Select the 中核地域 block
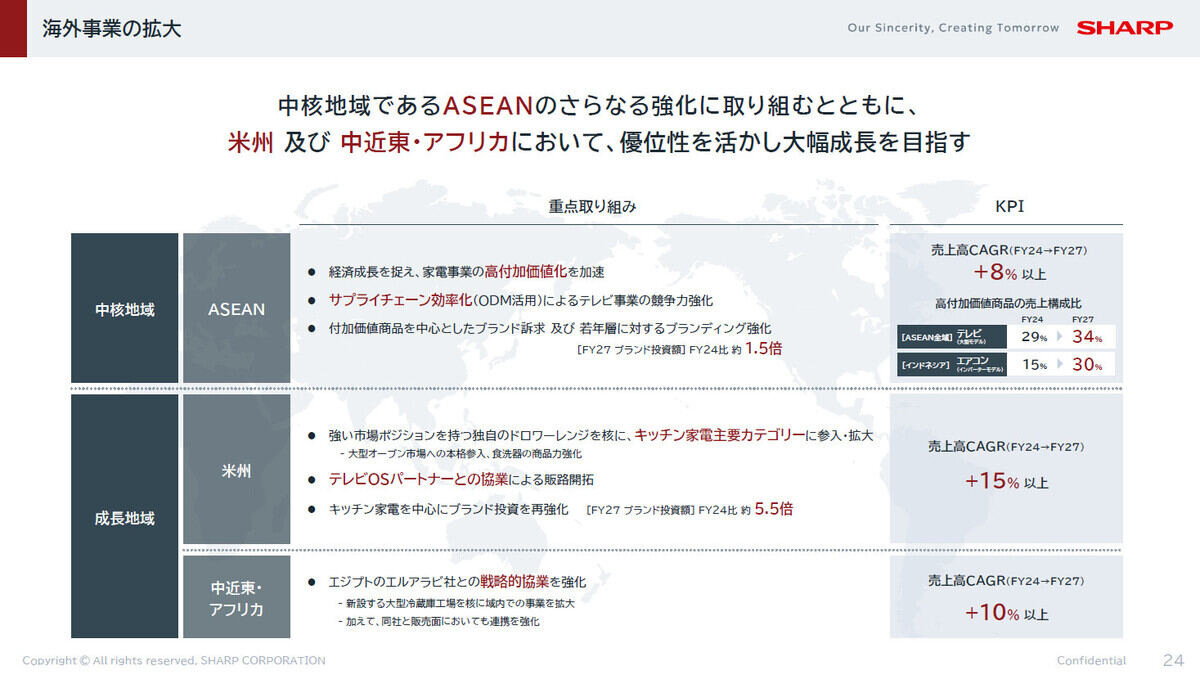 (125, 308)
